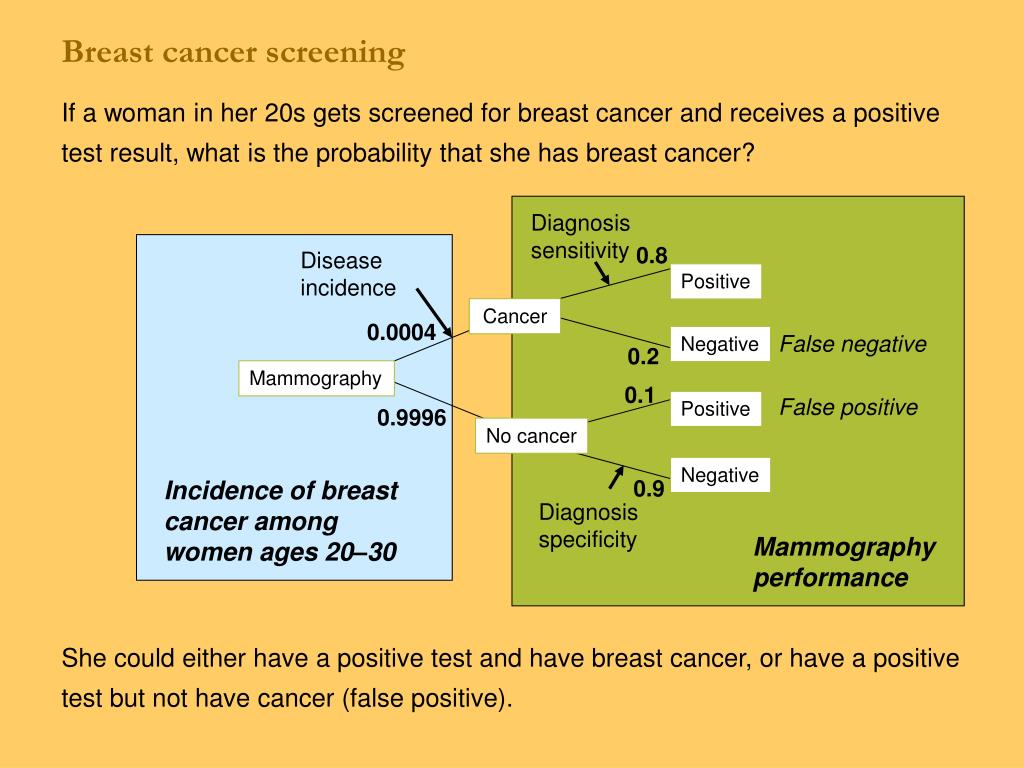Click the Disease incidence label text
1024x768 pixels.
tap(347, 274)
